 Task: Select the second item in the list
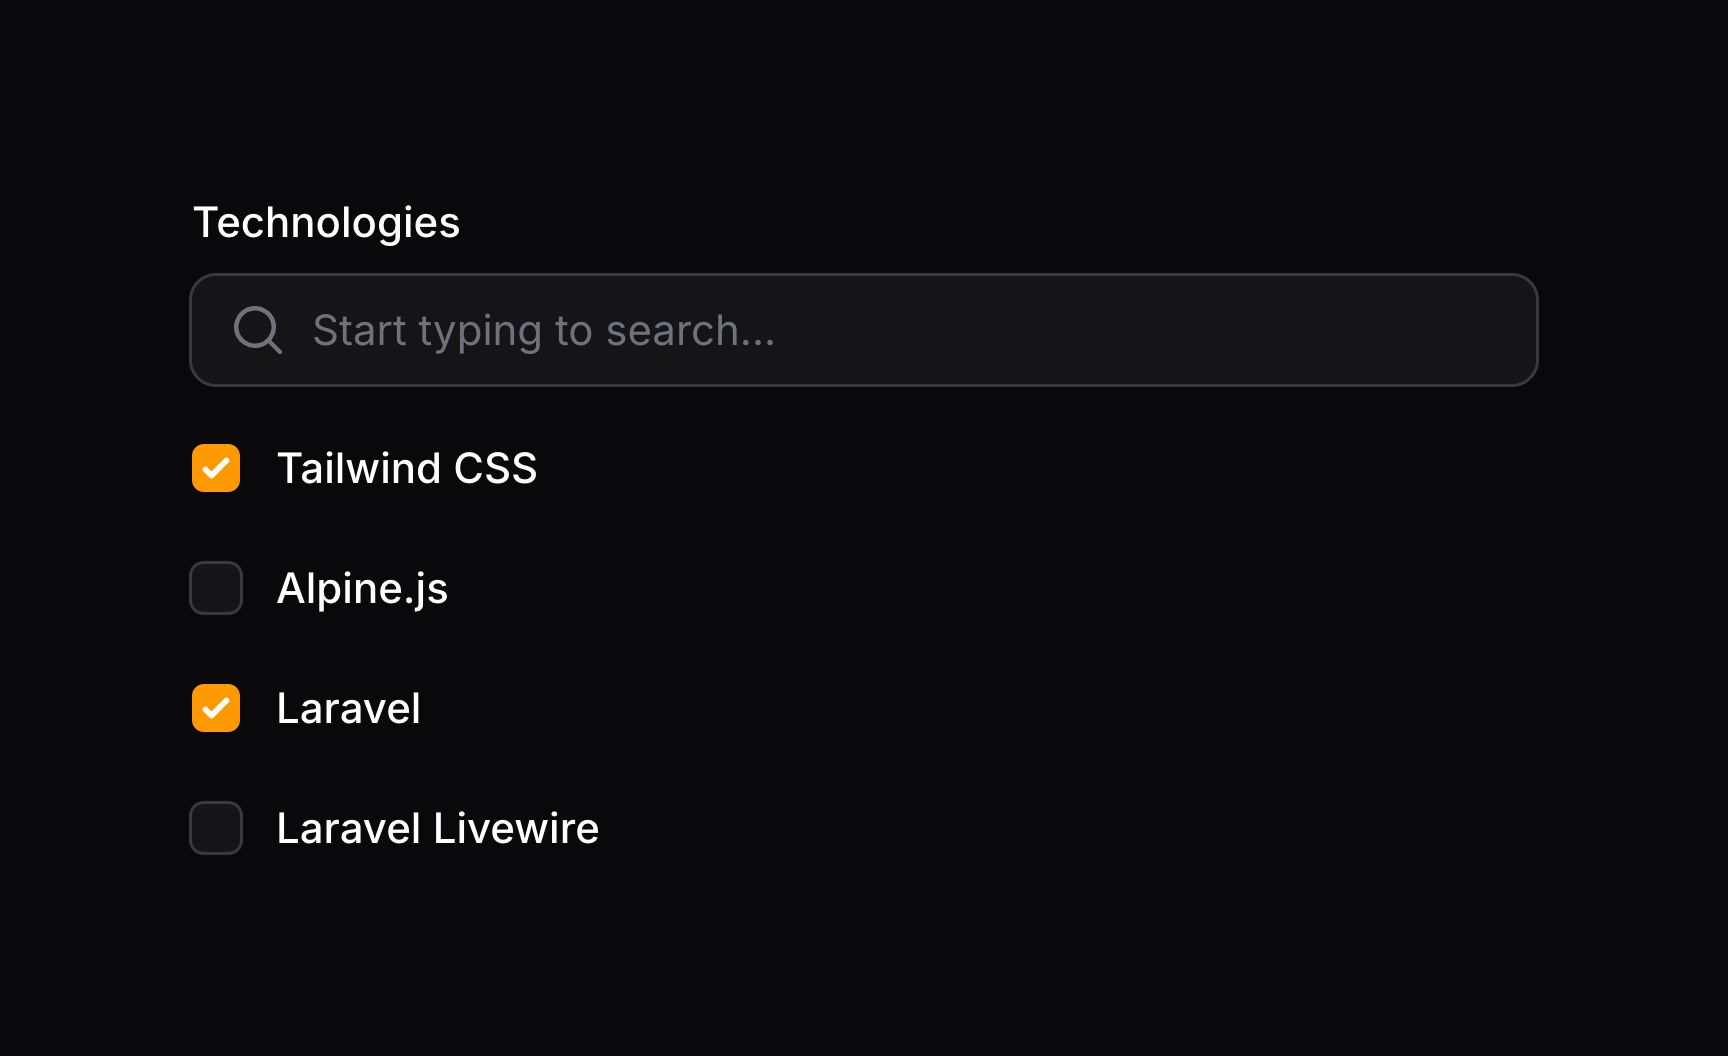point(362,588)
